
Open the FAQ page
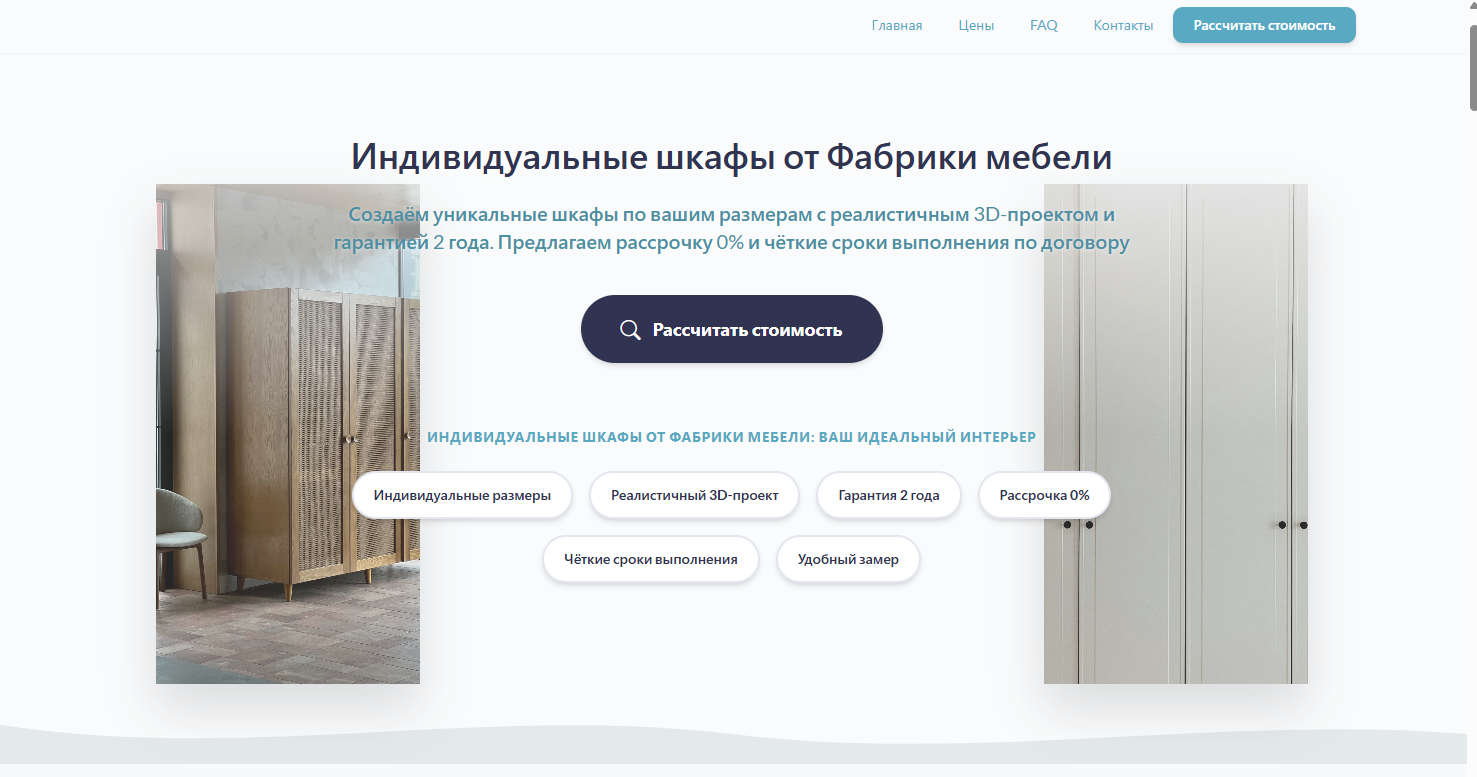pos(1043,25)
